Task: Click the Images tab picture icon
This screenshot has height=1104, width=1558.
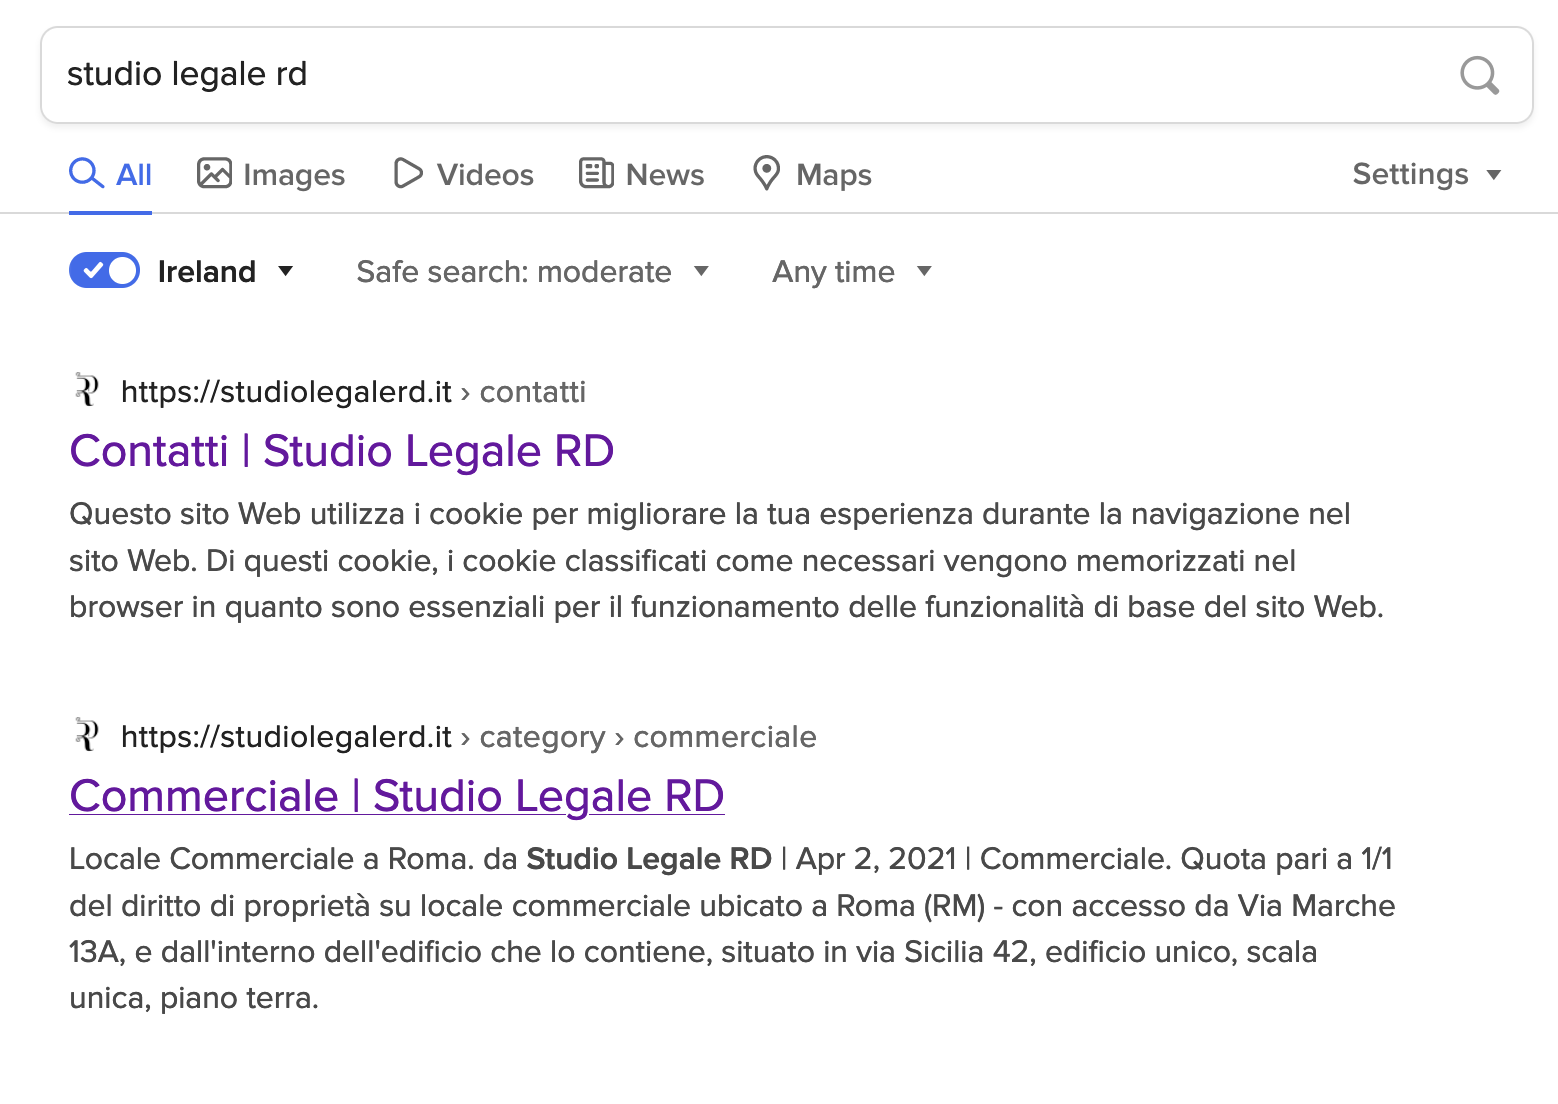Action: 214,174
